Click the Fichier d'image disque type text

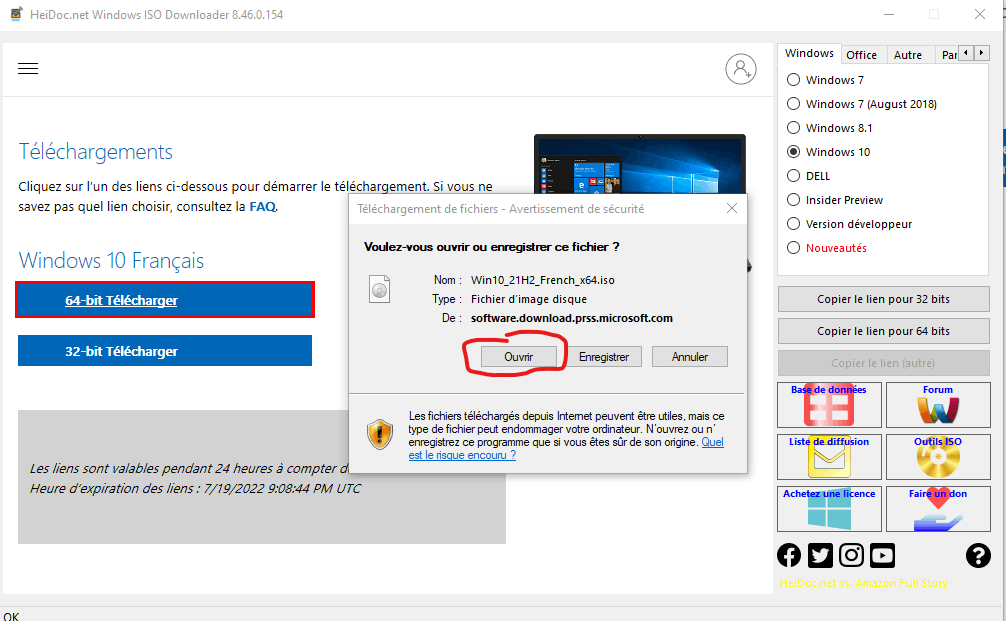click(529, 299)
